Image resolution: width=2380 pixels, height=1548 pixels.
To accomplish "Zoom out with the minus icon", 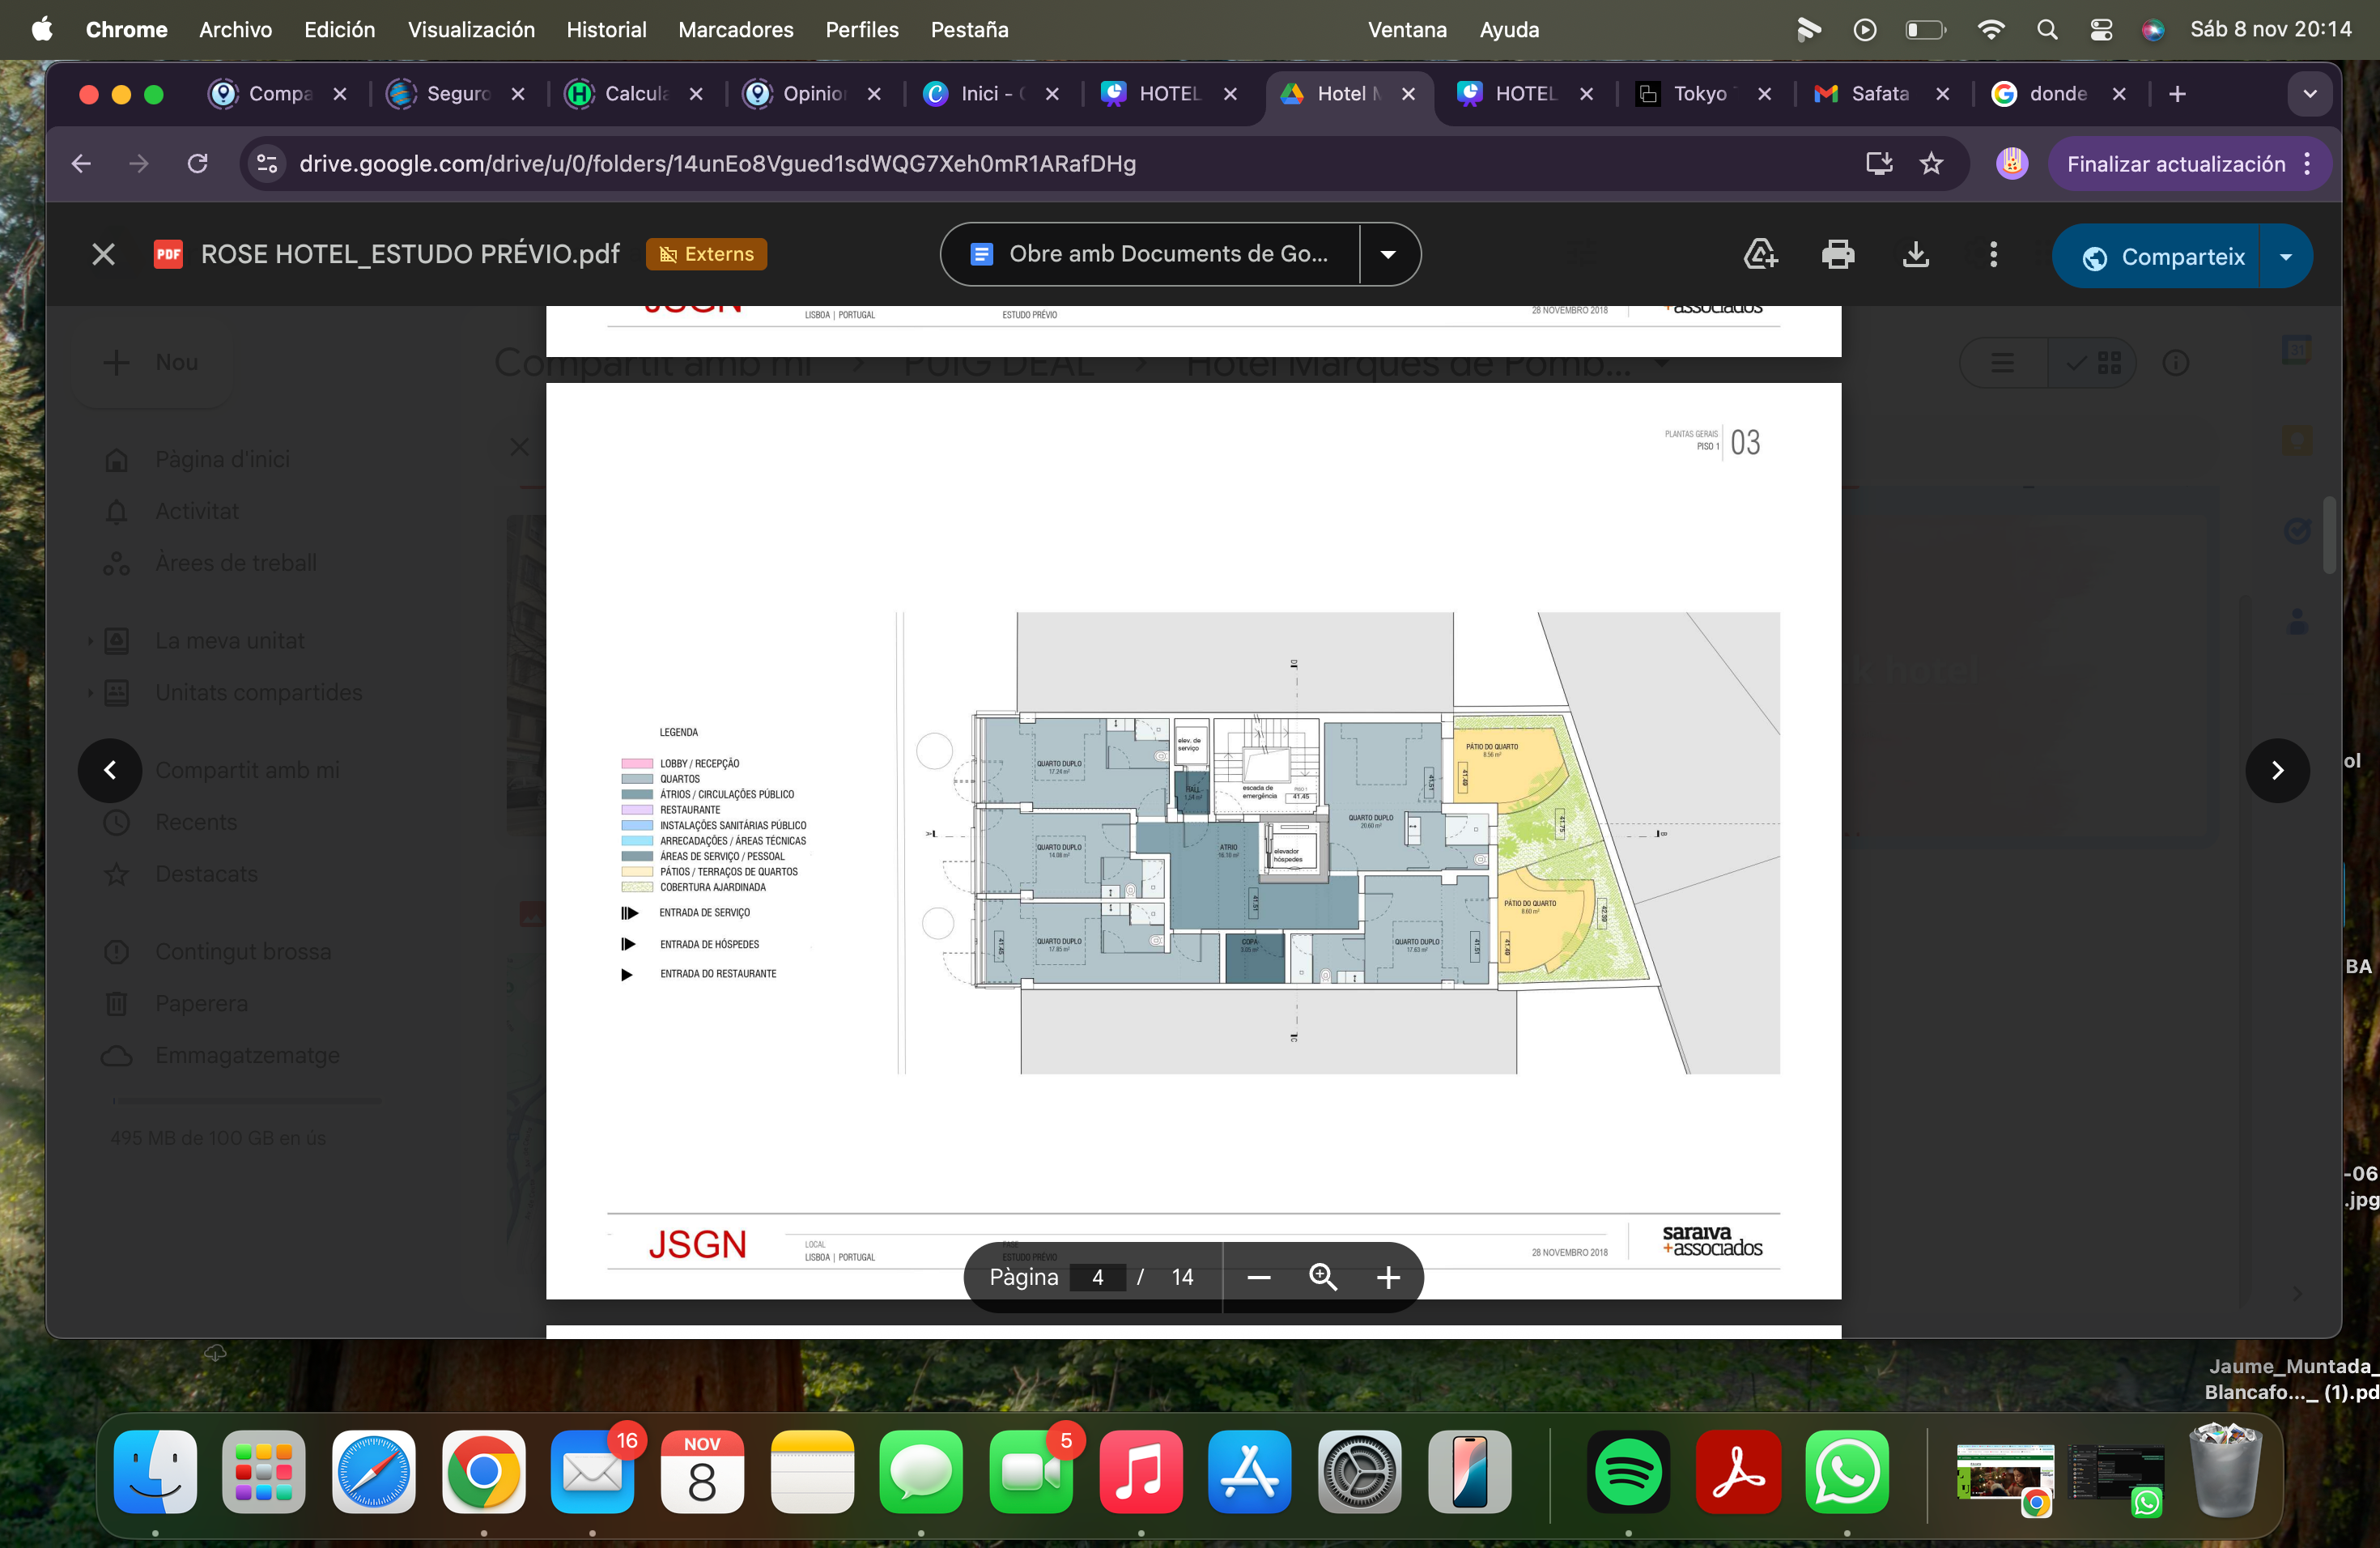I will click(x=1259, y=1277).
